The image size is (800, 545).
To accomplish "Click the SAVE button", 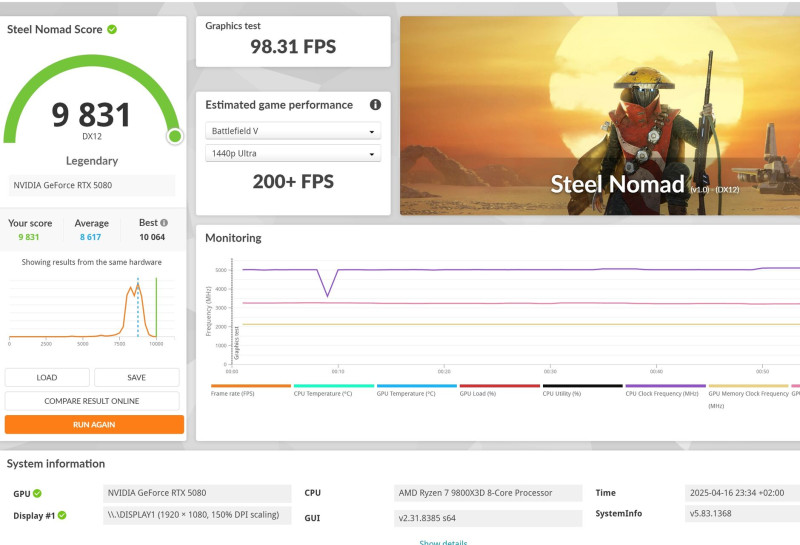I will 137,378.
